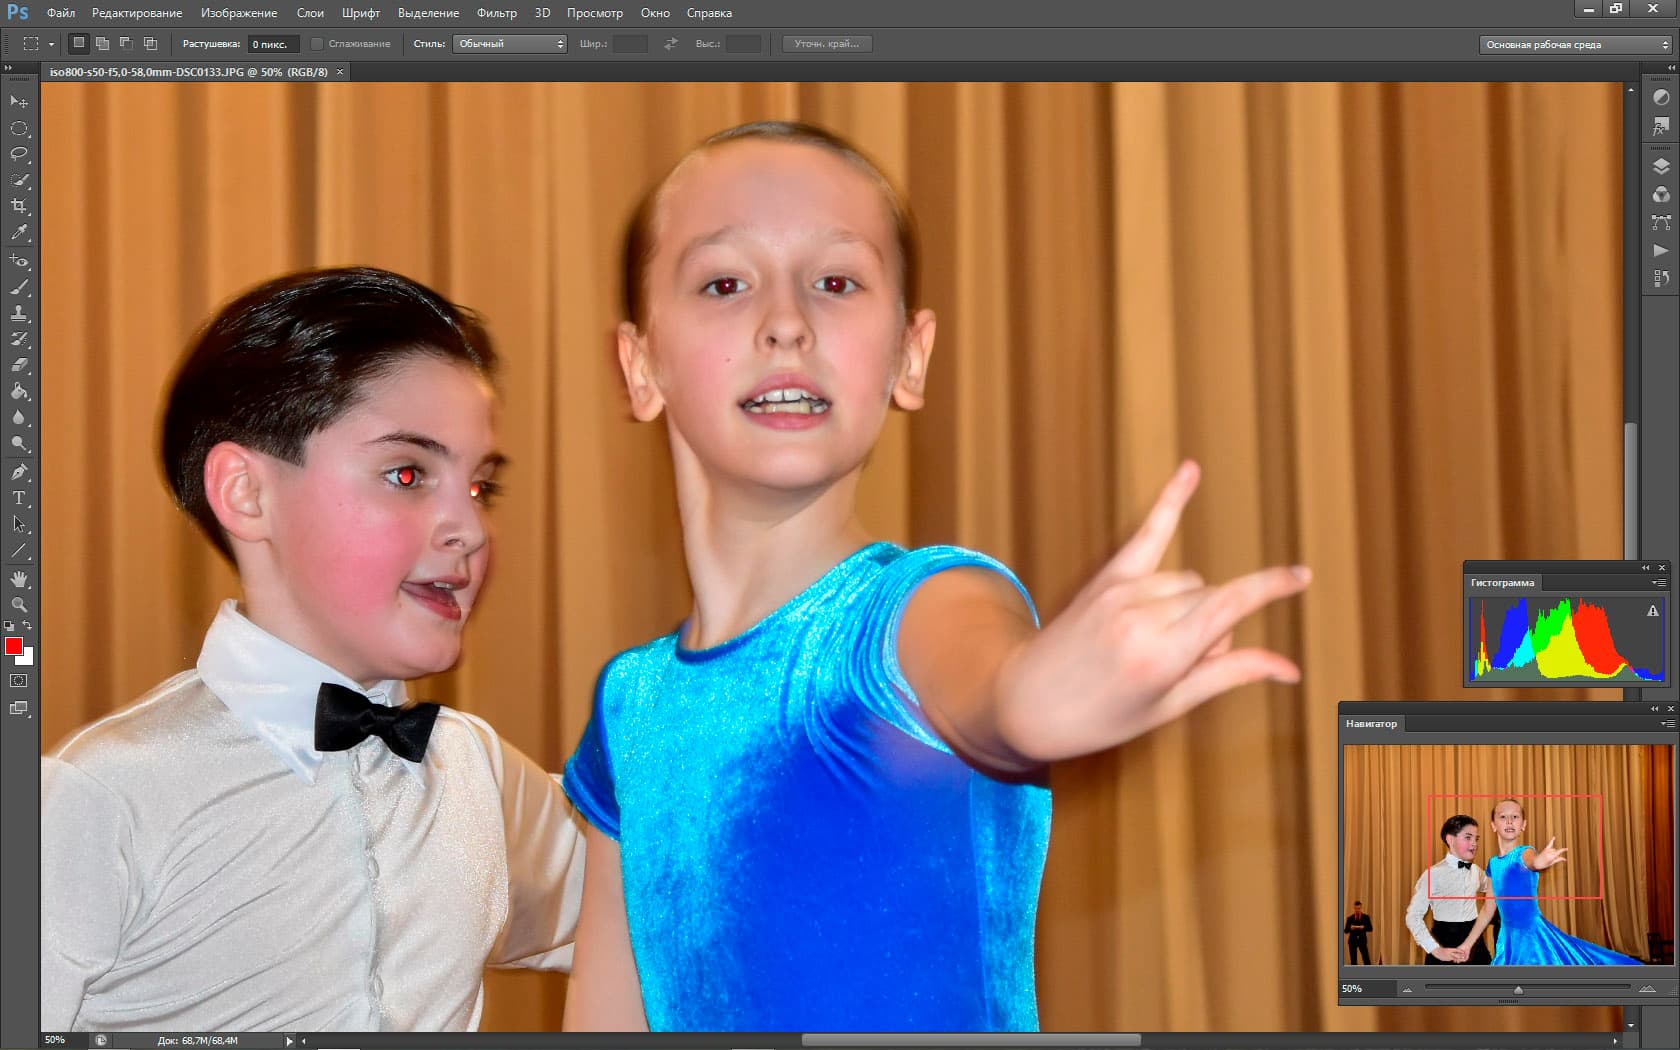Select the Hand tool
1680x1050 pixels.
(19, 579)
